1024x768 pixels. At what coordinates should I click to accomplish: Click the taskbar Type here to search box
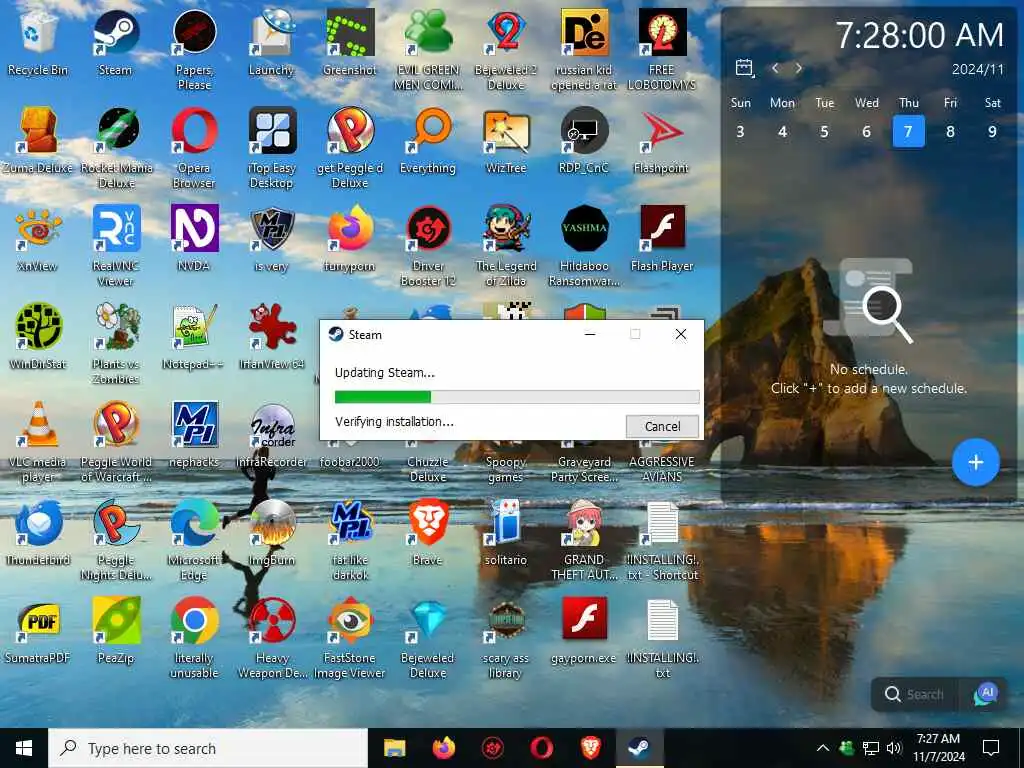click(x=208, y=748)
